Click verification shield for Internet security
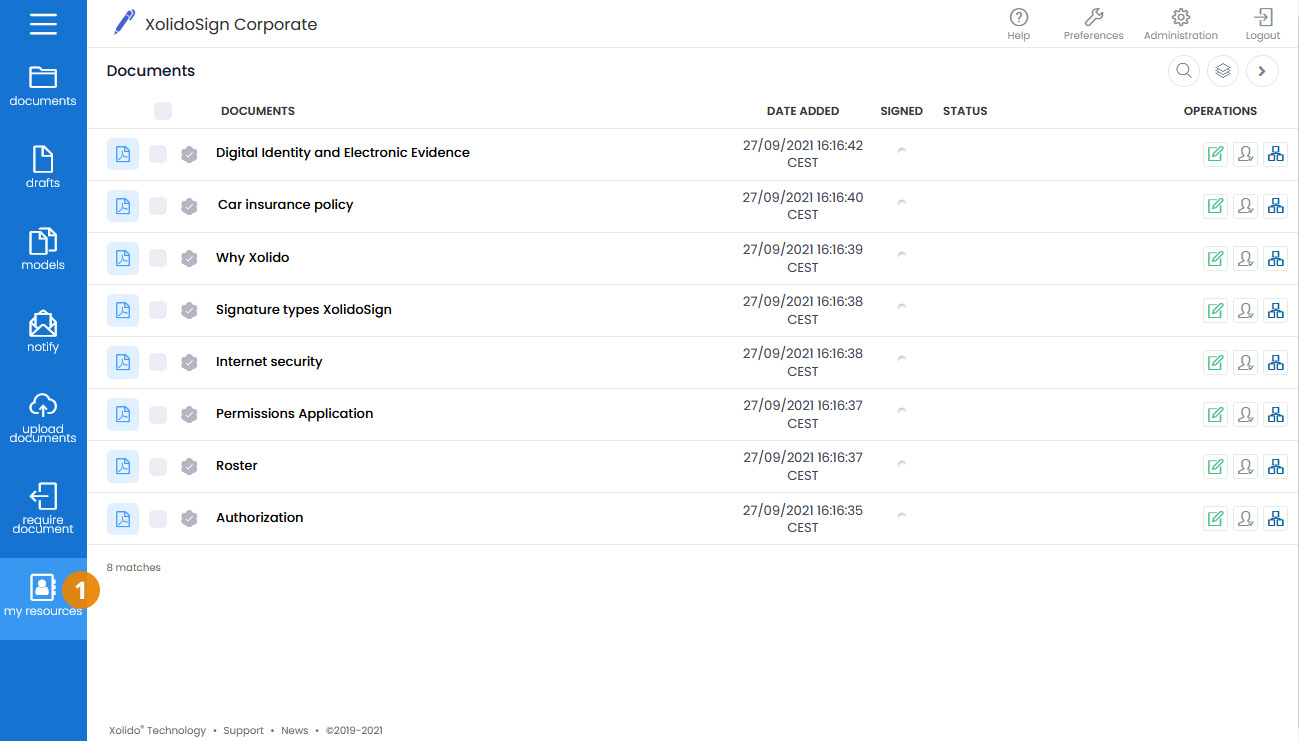 click(x=189, y=362)
